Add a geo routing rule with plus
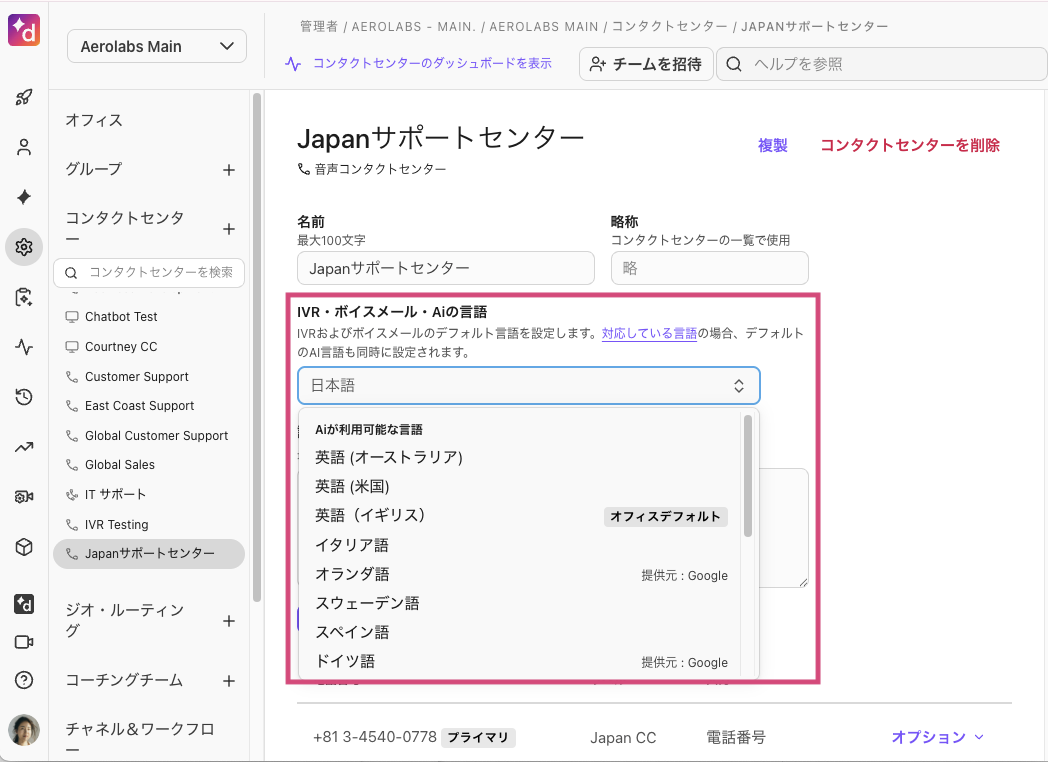 pyautogui.click(x=229, y=621)
